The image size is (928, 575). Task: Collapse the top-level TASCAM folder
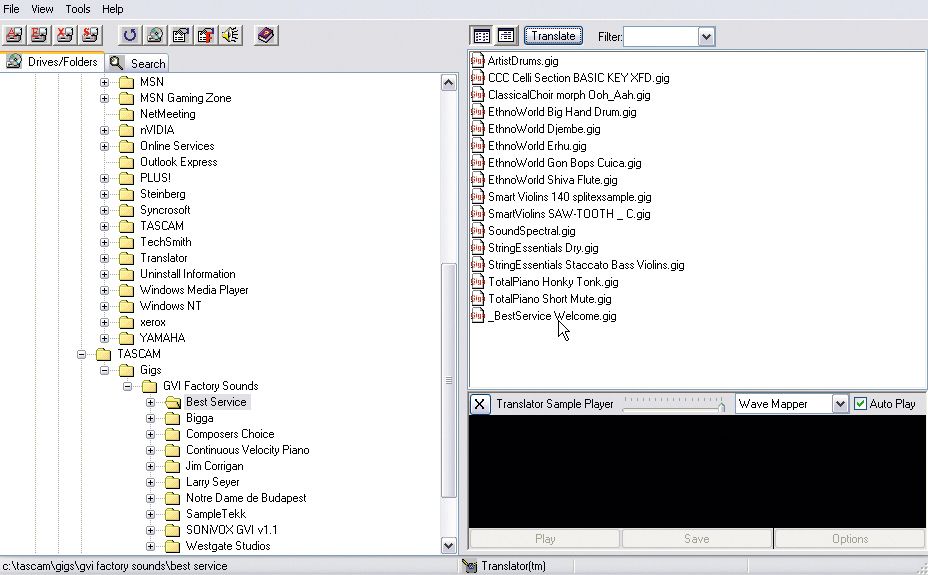coord(82,354)
